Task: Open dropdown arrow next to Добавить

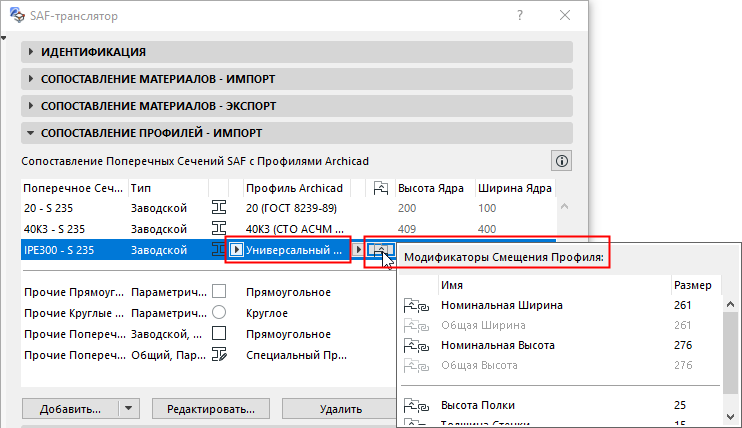Action: [x=129, y=409]
